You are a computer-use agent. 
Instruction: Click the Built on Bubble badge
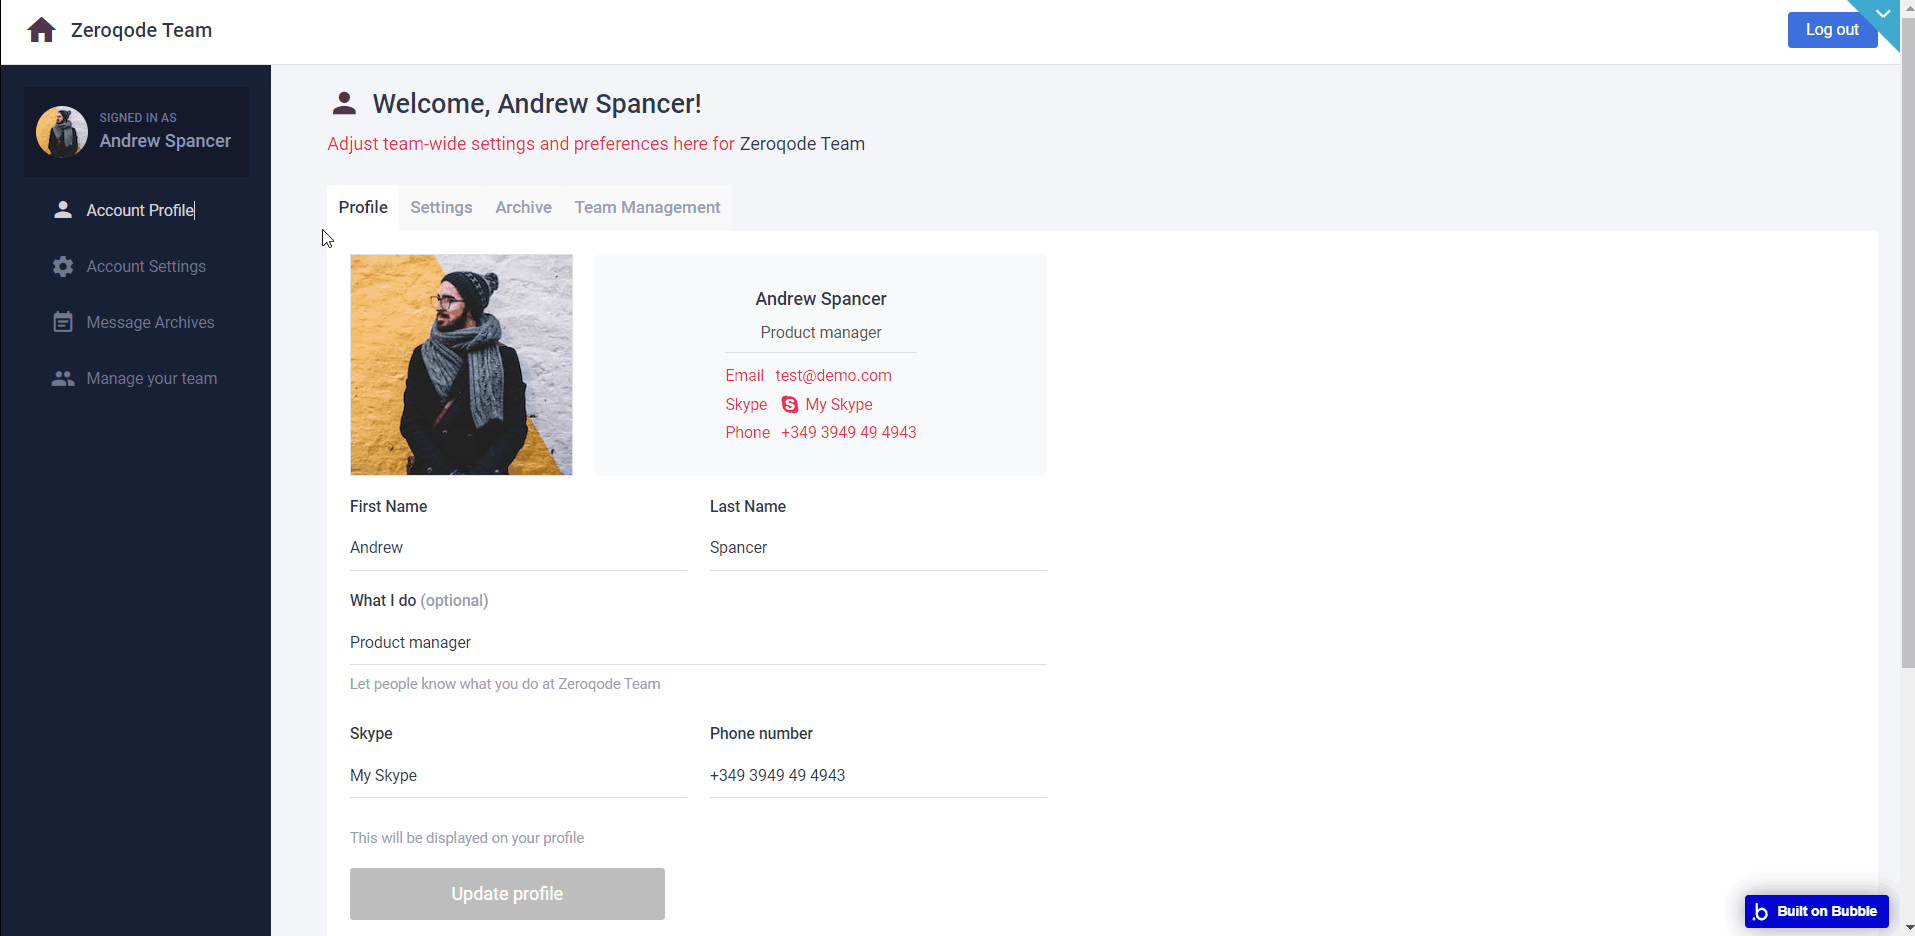pyautogui.click(x=1817, y=911)
